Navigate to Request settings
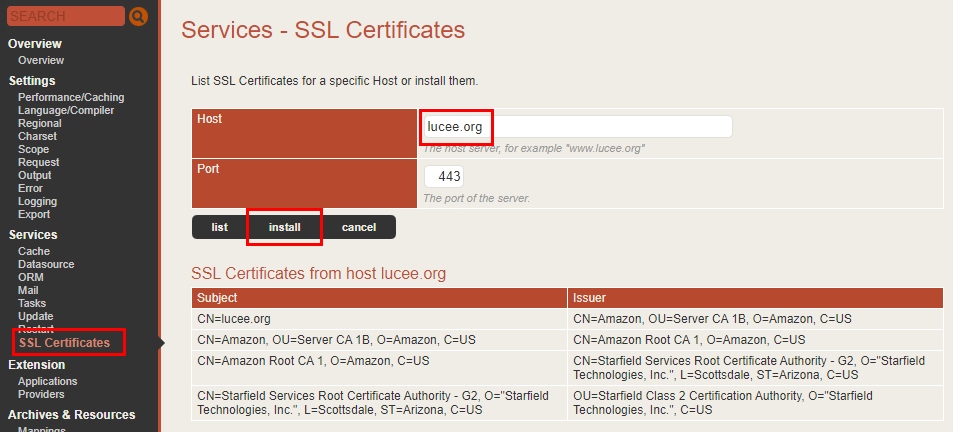Viewport: 953px width, 432px height. (x=39, y=162)
